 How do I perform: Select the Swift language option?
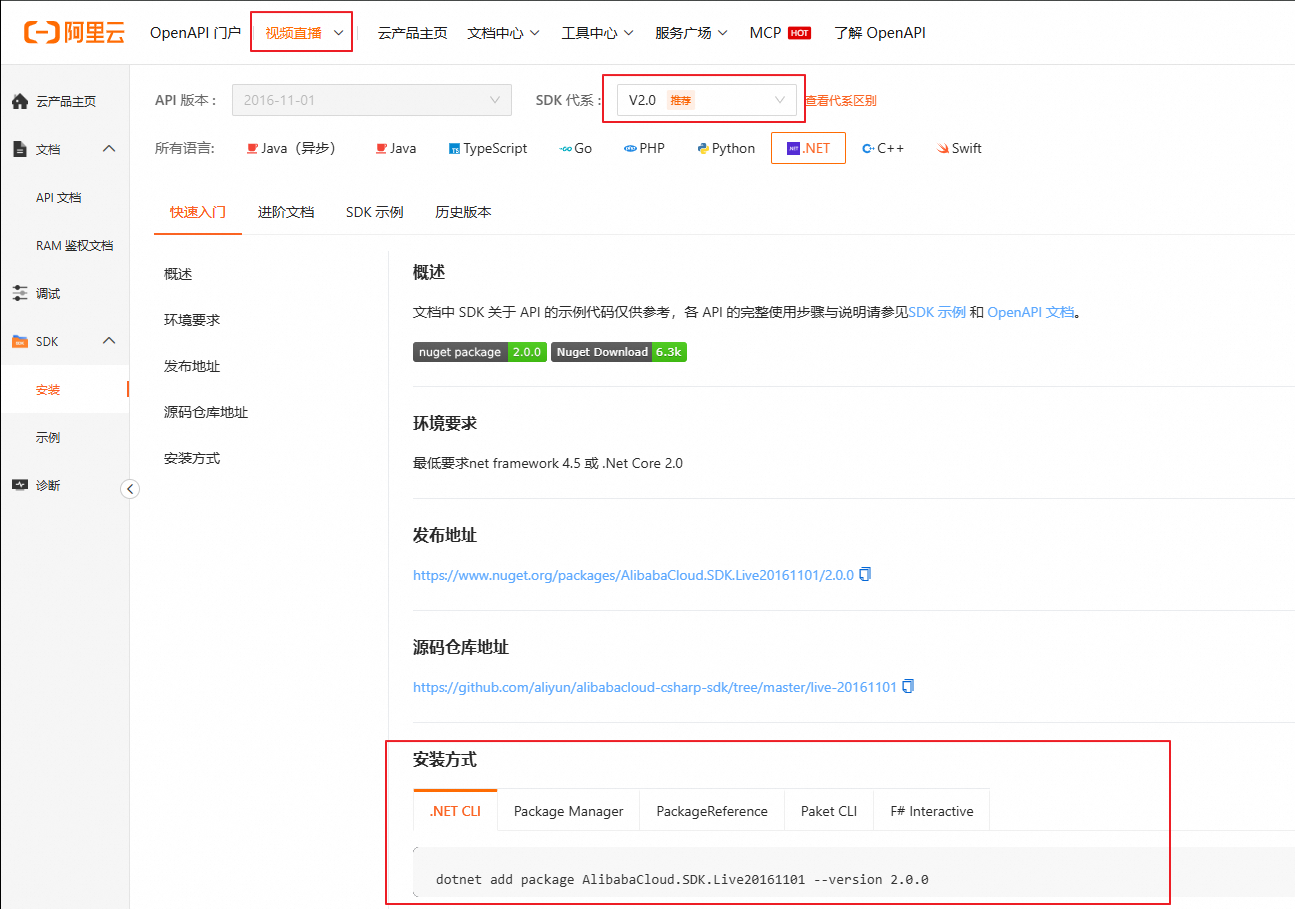click(959, 148)
